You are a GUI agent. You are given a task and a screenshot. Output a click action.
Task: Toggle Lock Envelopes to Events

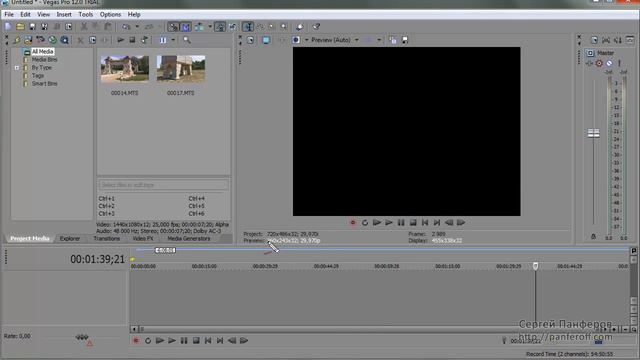[x=220, y=27]
